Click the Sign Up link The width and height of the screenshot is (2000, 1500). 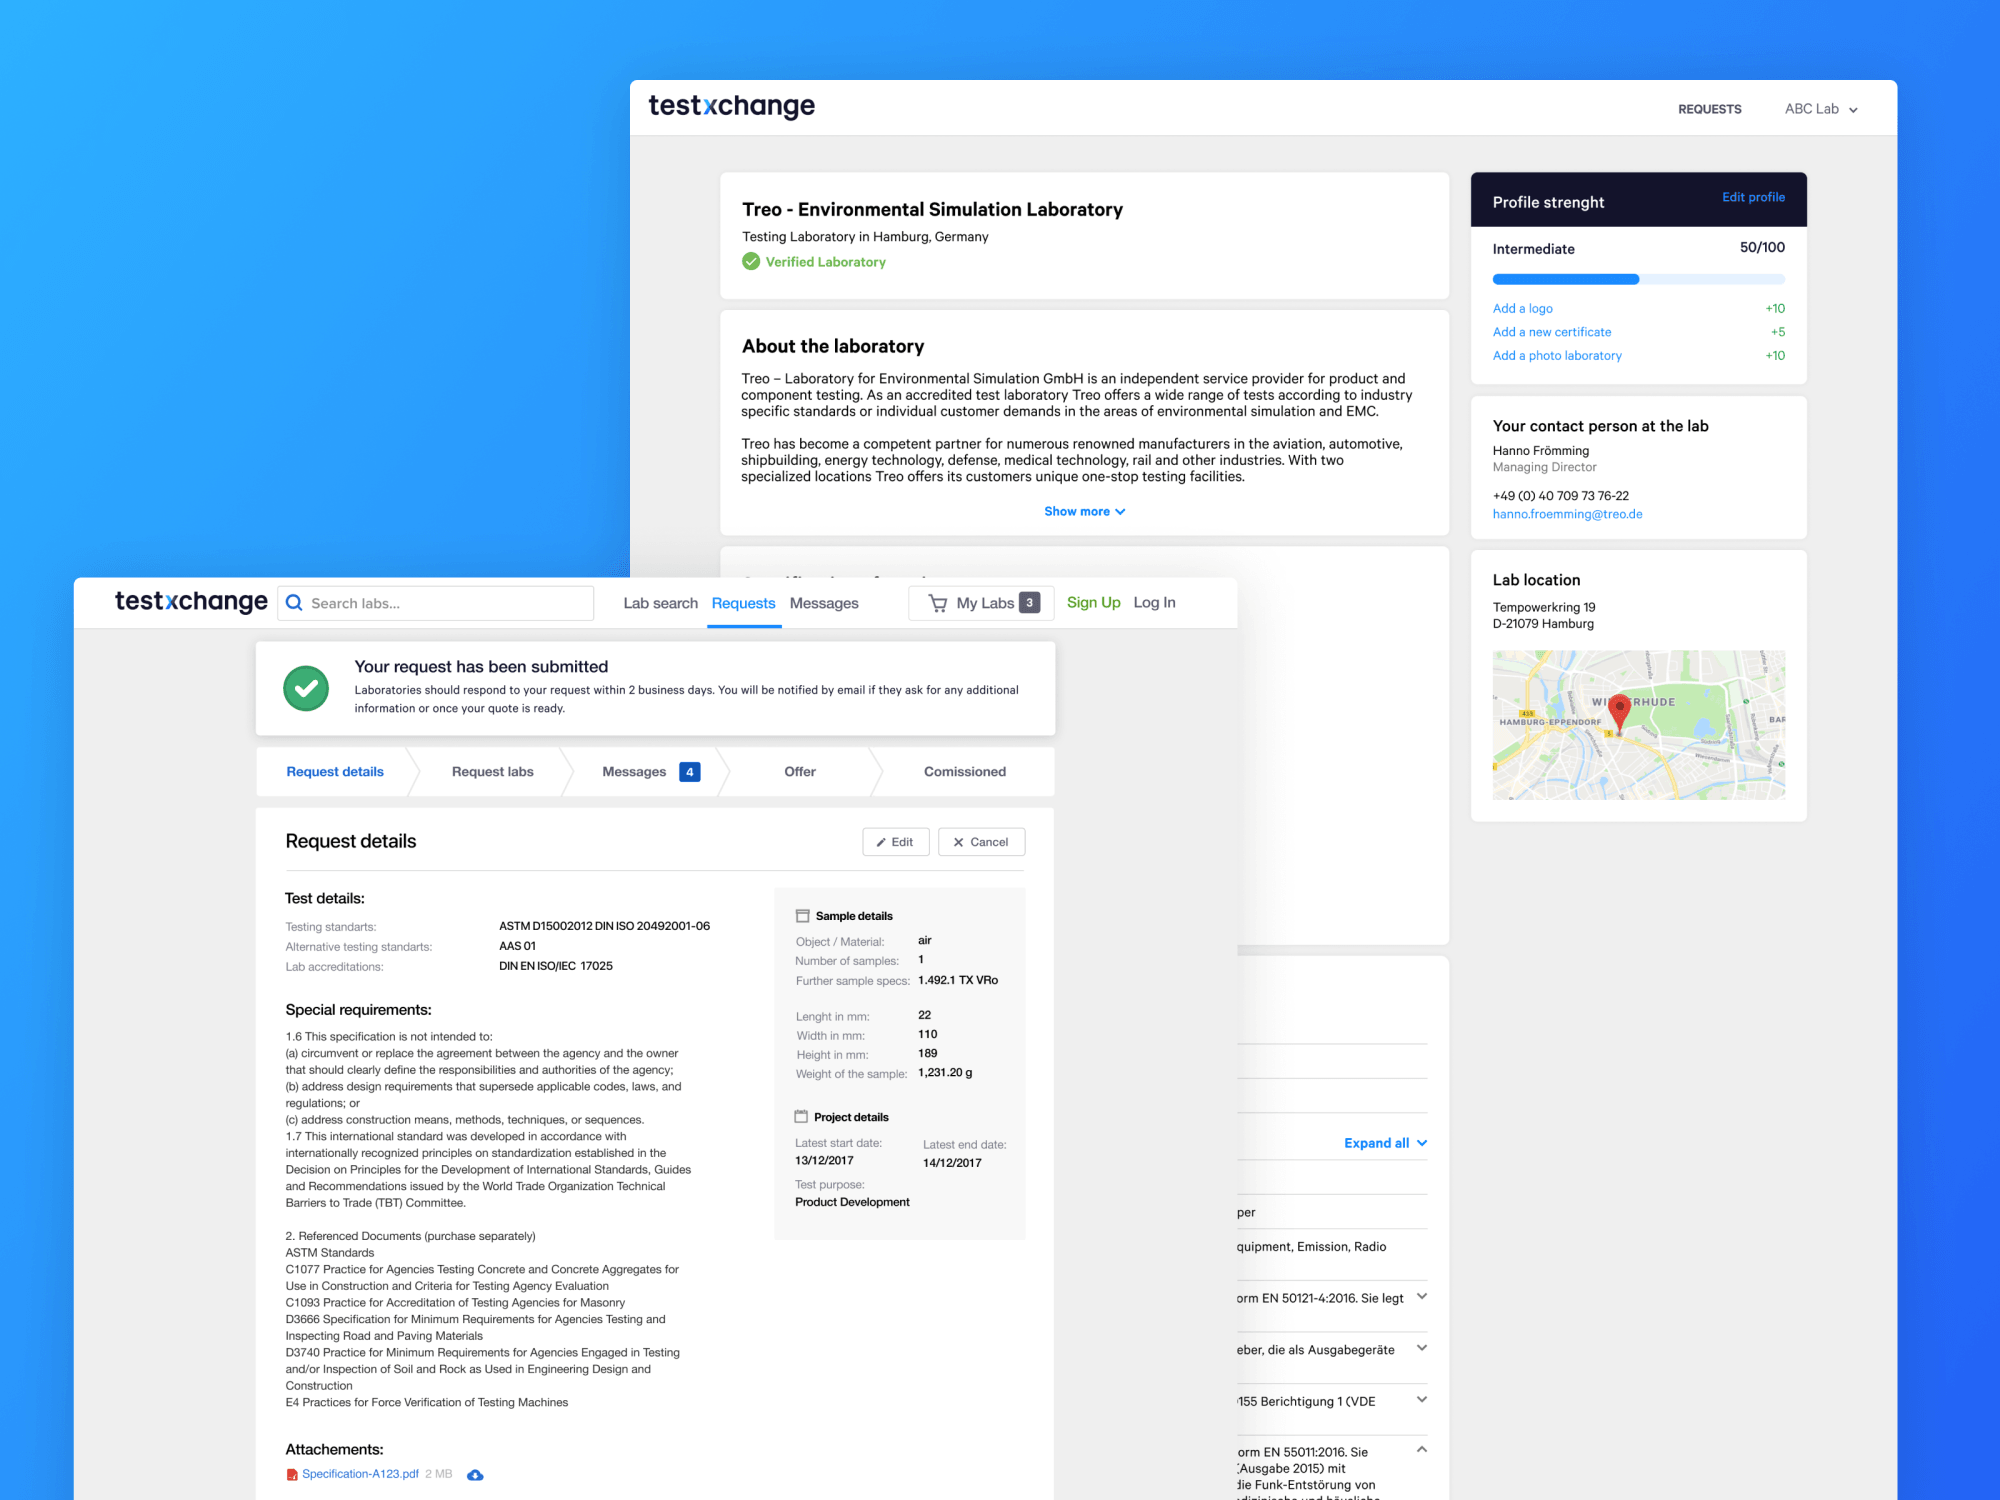pyautogui.click(x=1094, y=602)
